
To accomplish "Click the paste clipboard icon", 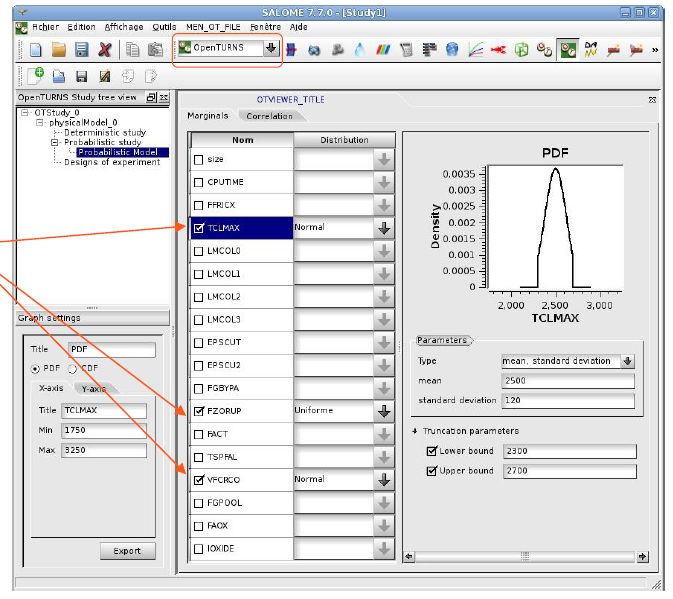I will point(155,50).
